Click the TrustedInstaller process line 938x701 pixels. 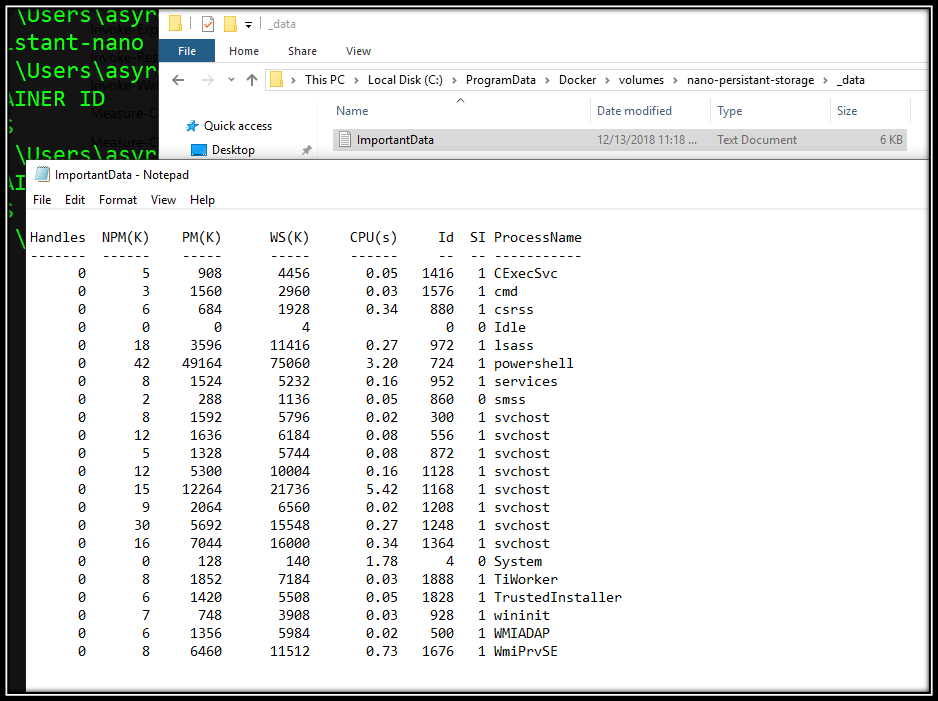coord(350,597)
